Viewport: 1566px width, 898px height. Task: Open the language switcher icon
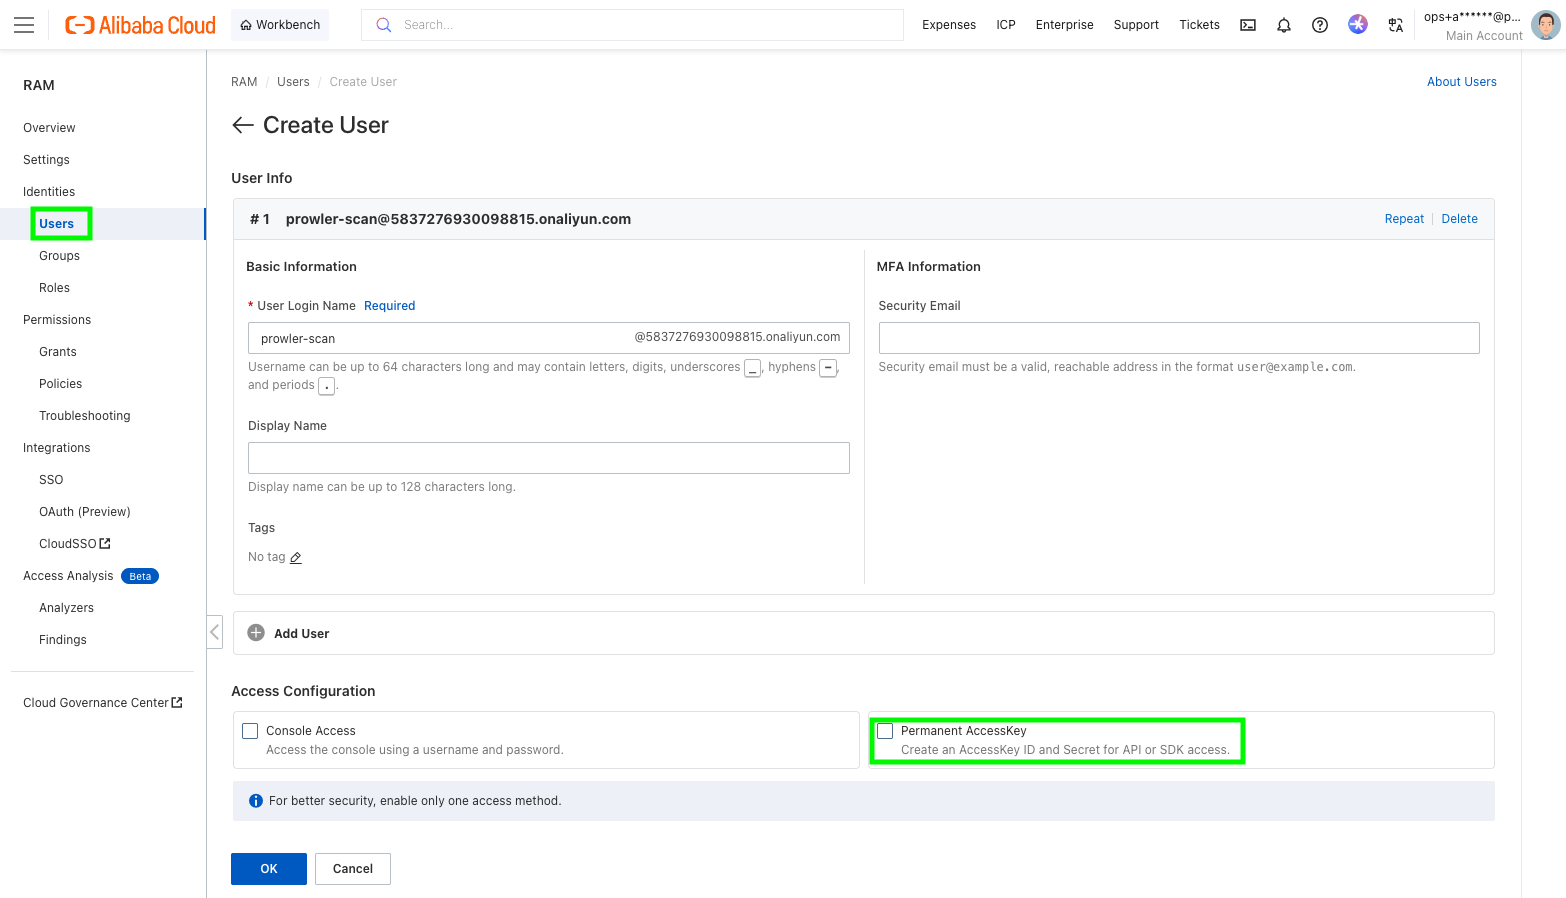(x=1395, y=25)
